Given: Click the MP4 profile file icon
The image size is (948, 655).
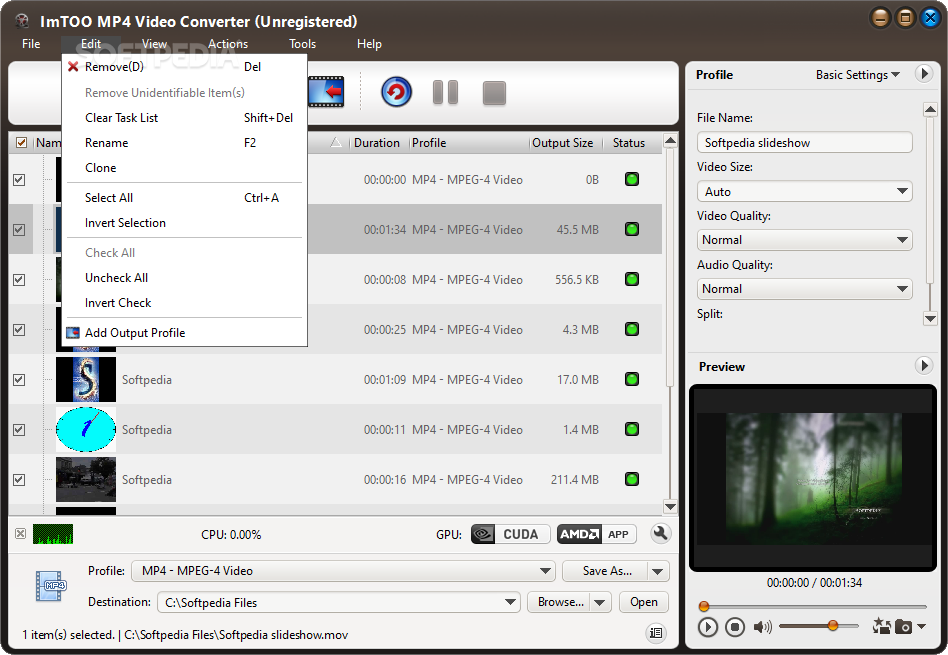Looking at the screenshot, I should point(51,585).
